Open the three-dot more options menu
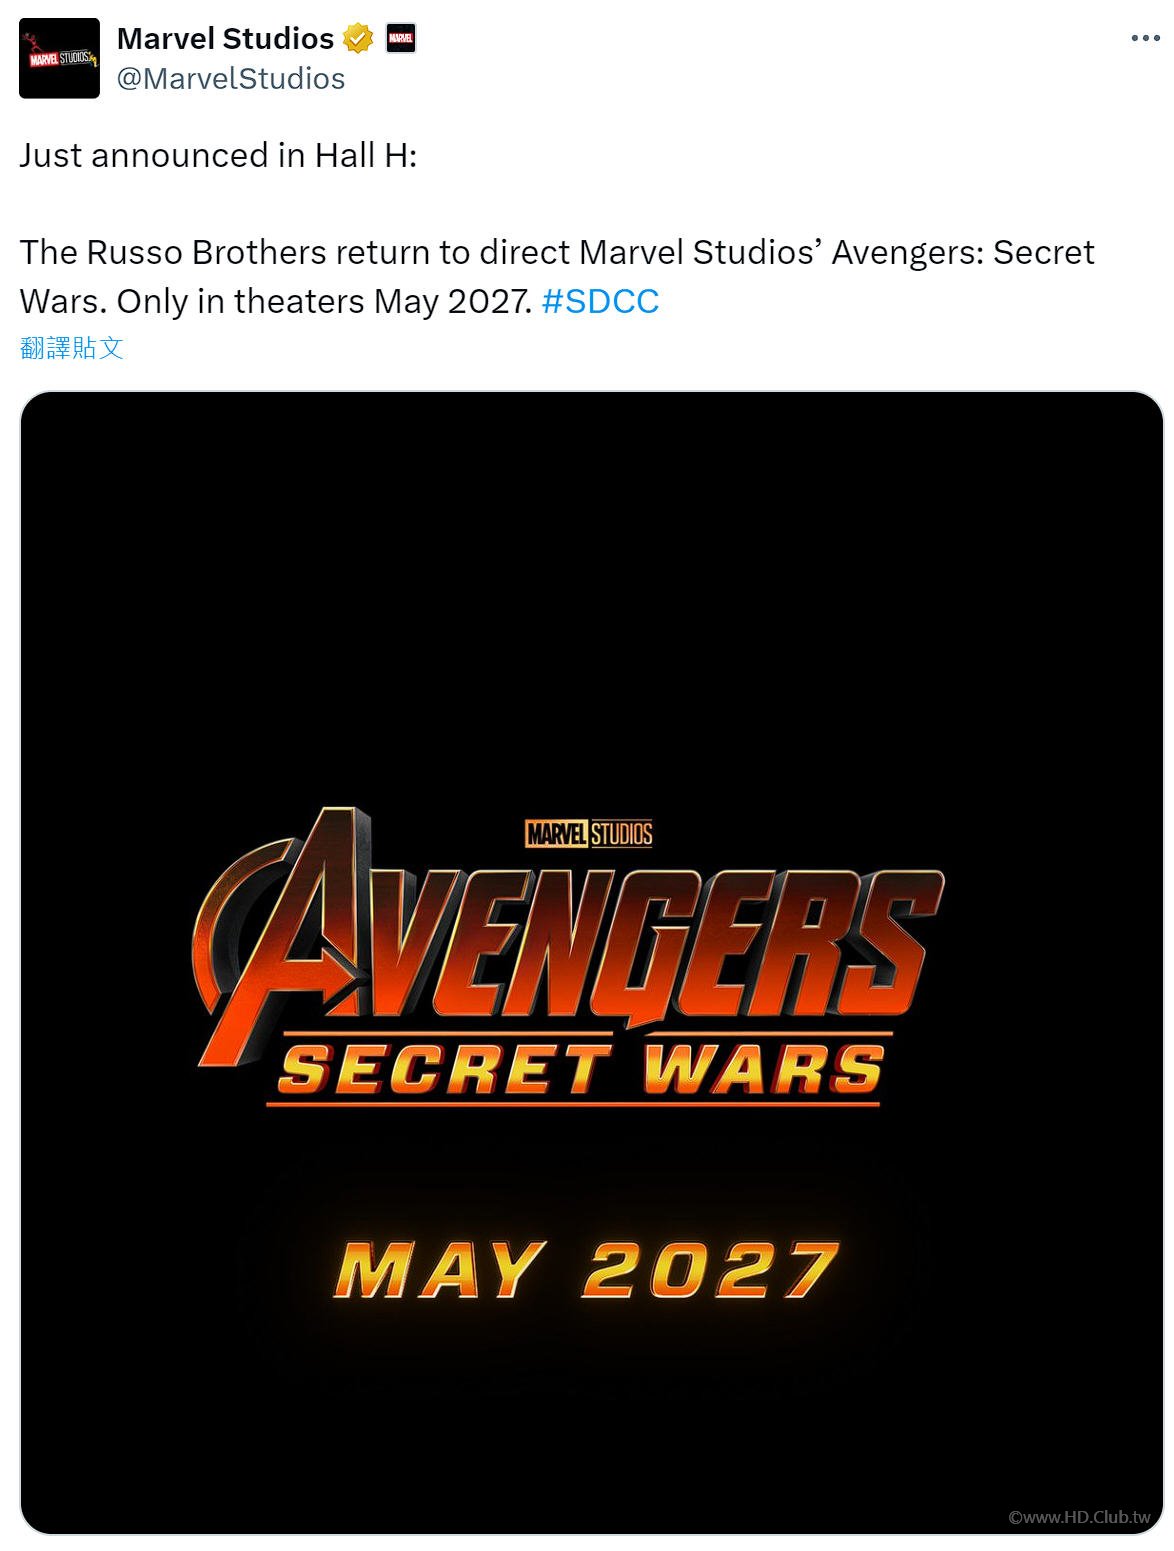Image resolution: width=1174 pixels, height=1551 pixels. coord(1145,39)
